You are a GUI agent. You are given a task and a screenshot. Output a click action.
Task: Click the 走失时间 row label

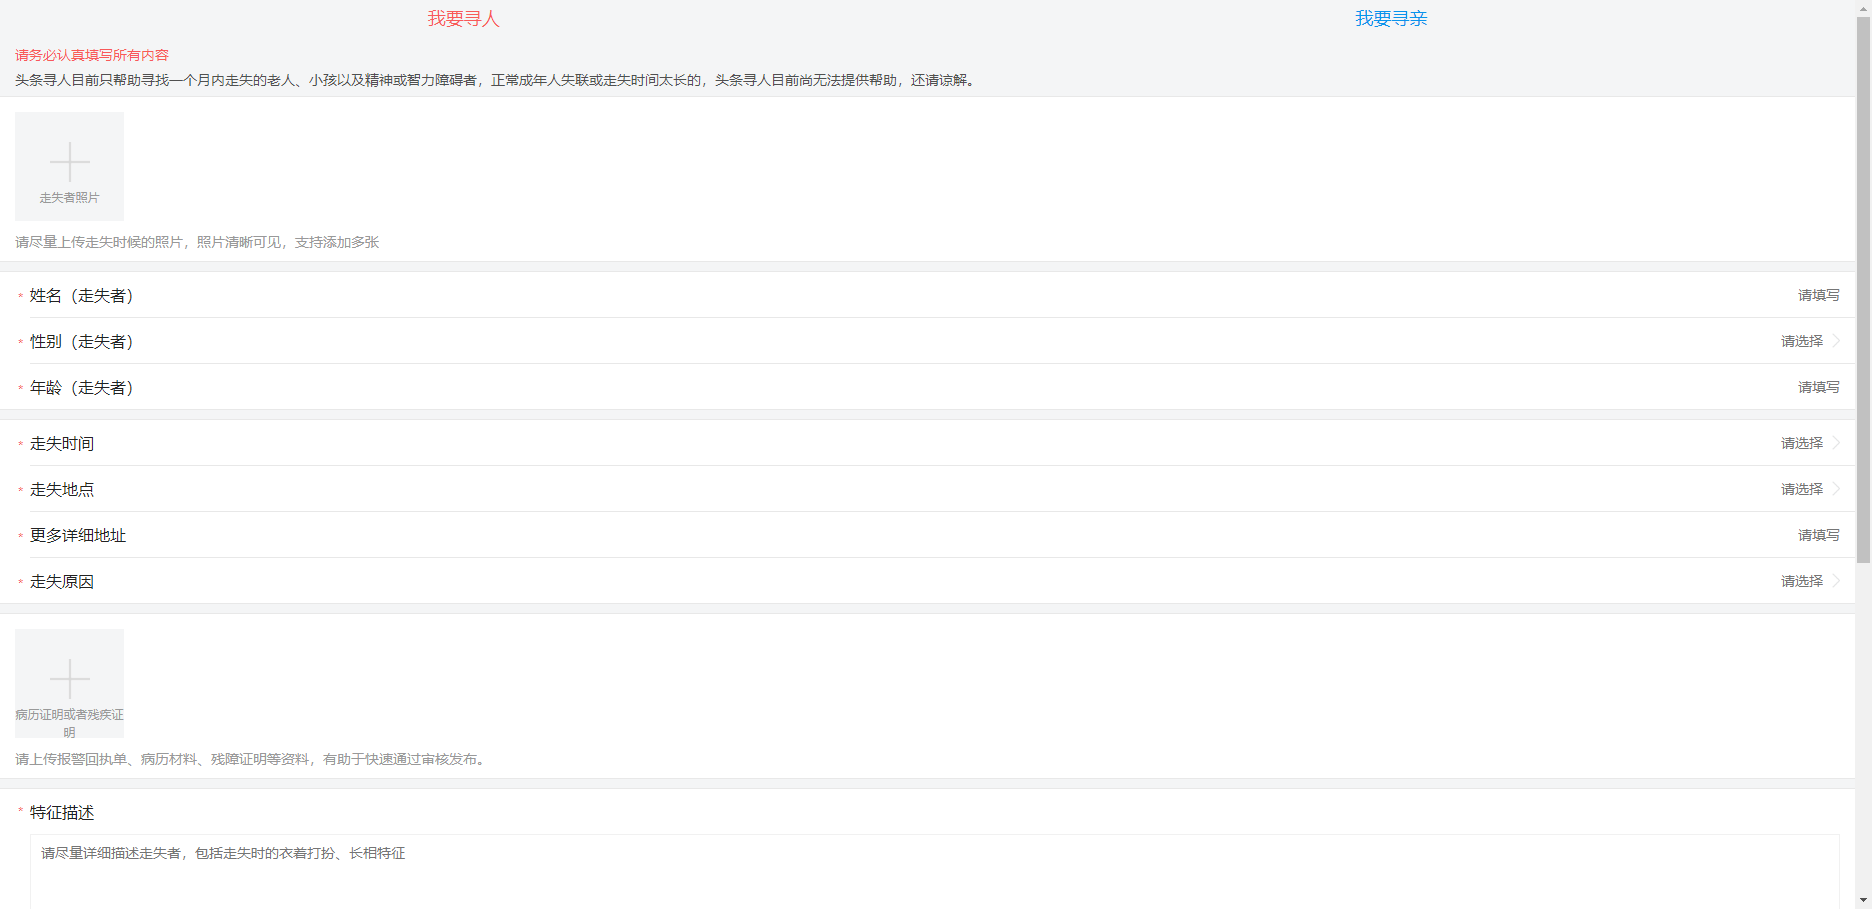62,443
